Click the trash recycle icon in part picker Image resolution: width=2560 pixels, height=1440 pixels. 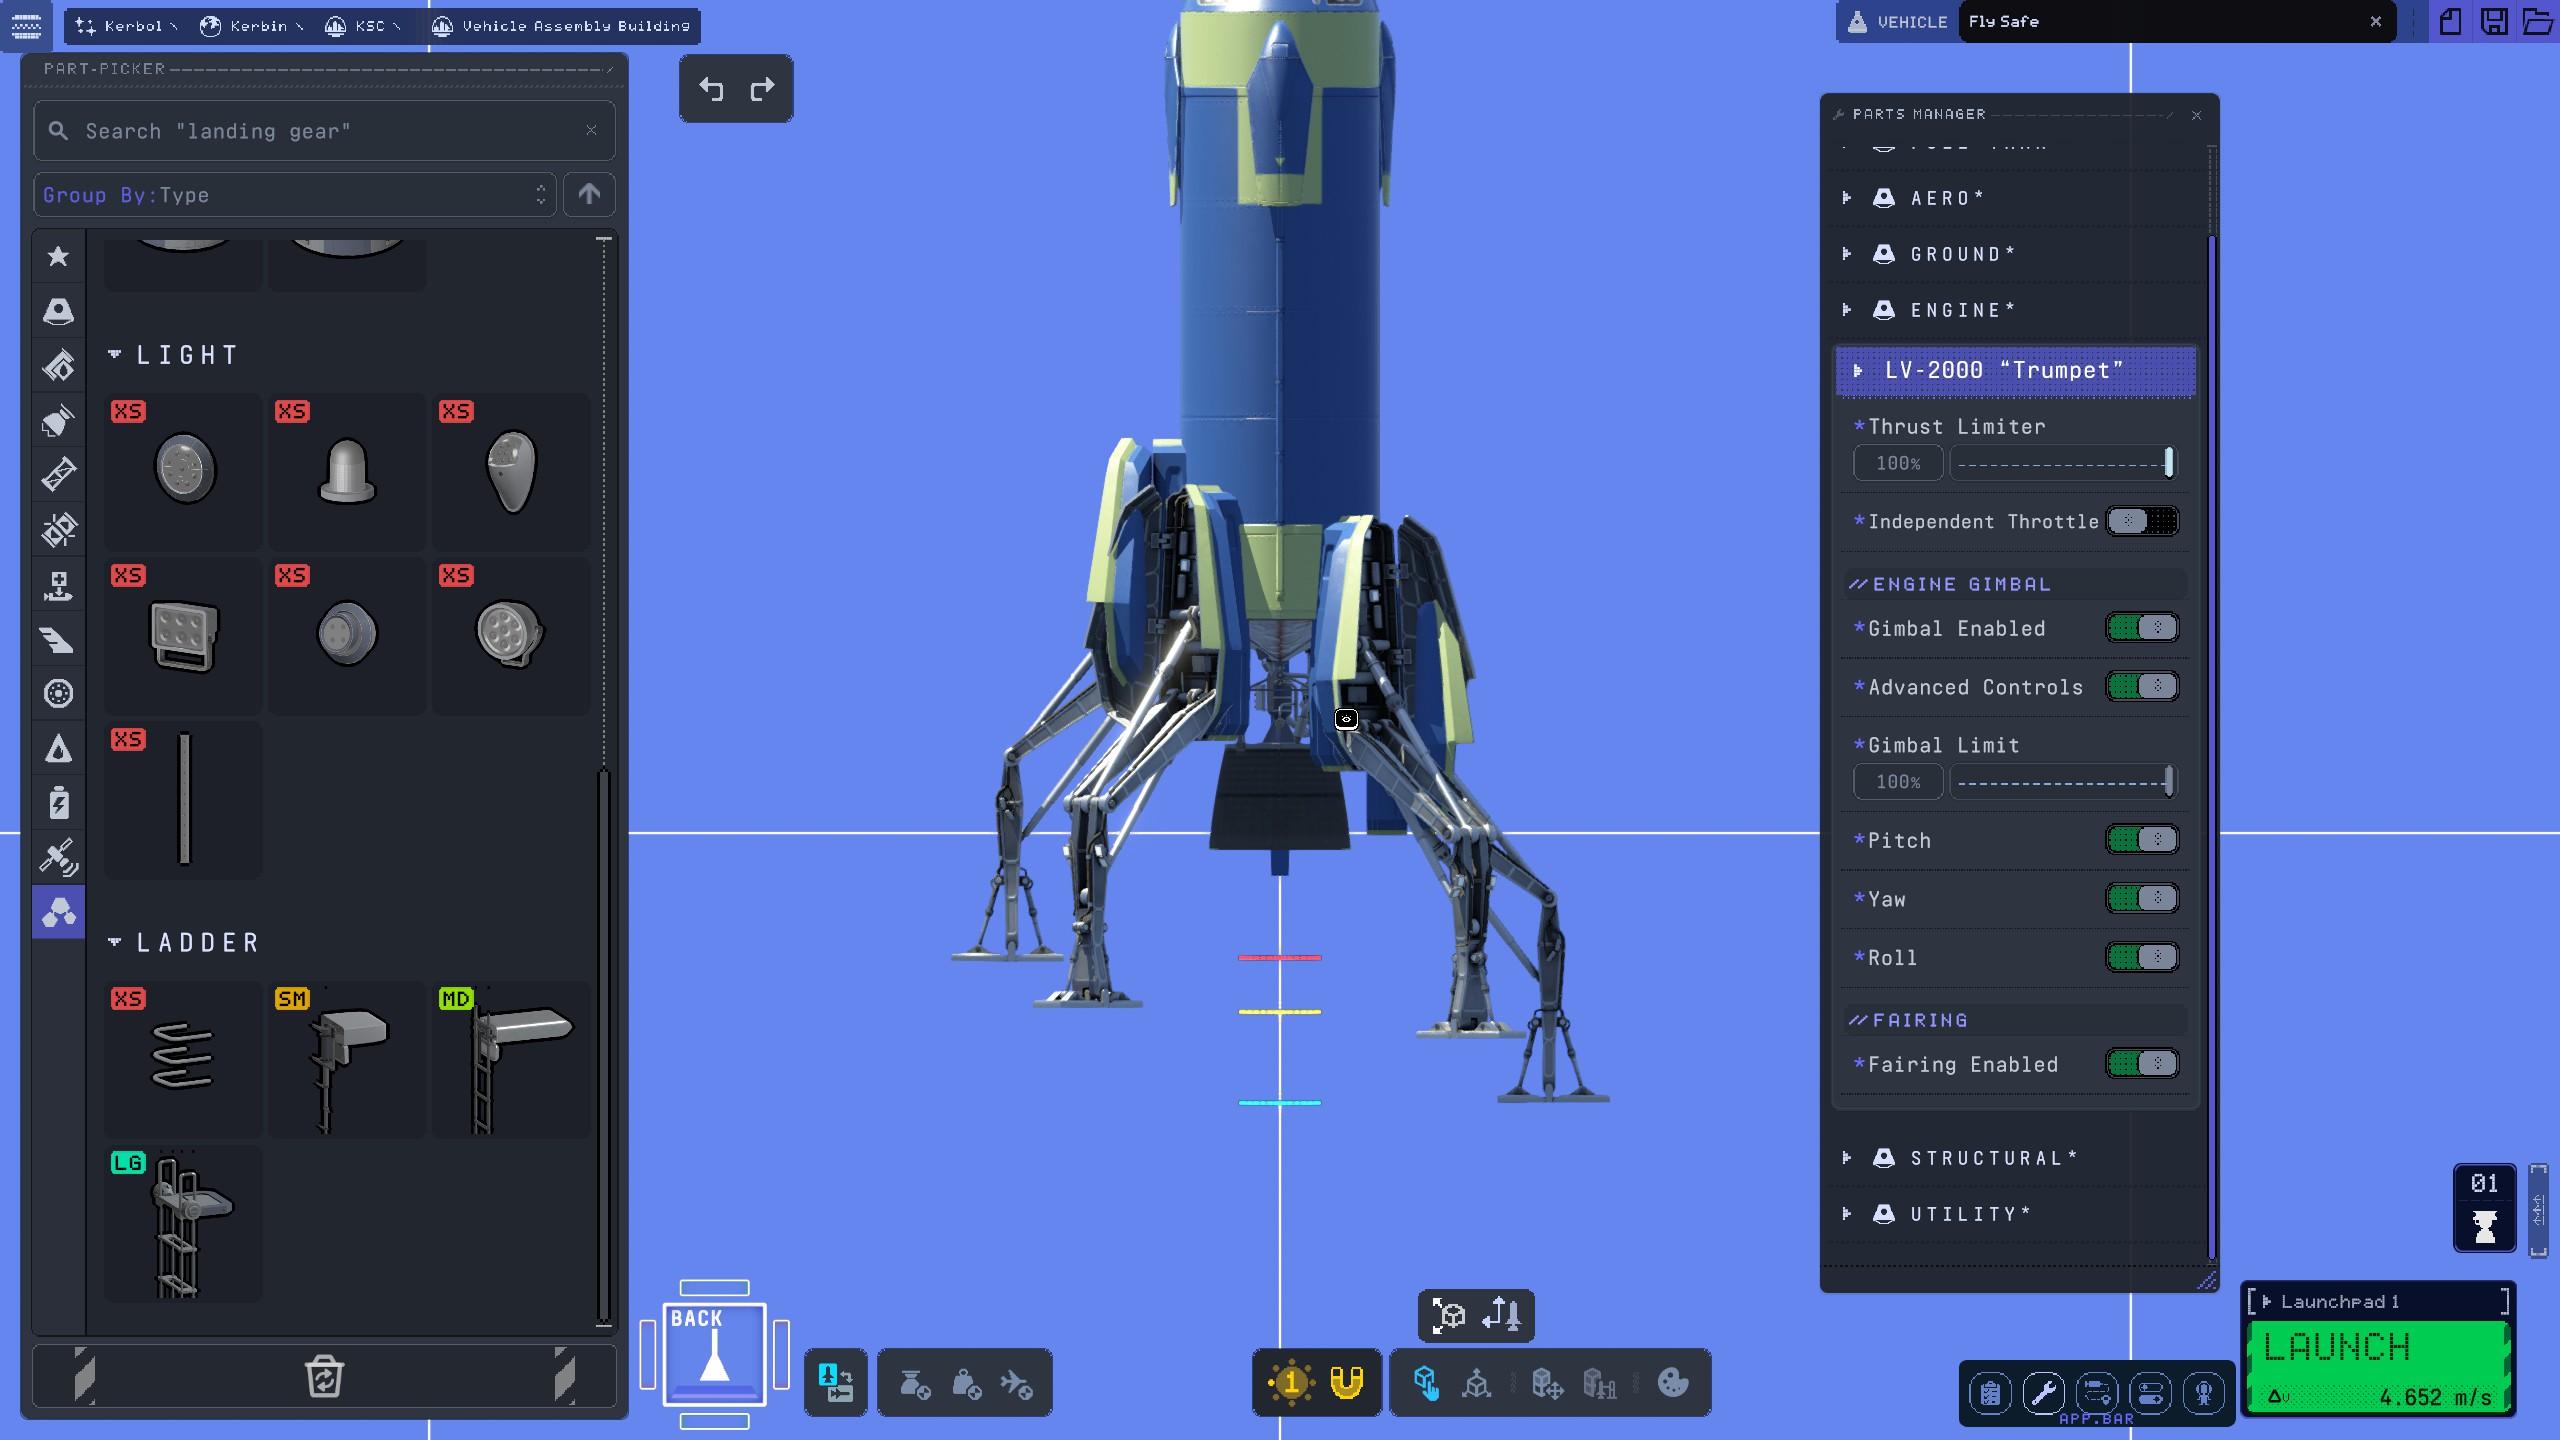324,1377
